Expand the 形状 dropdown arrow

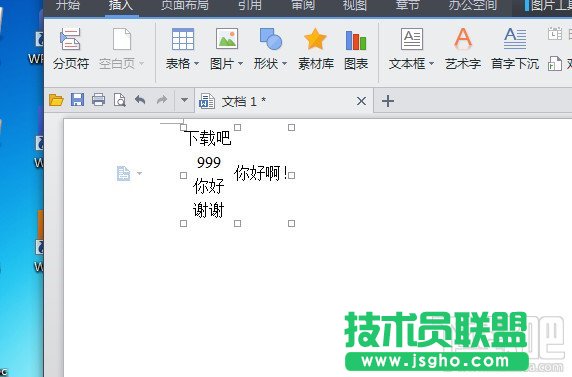point(285,64)
